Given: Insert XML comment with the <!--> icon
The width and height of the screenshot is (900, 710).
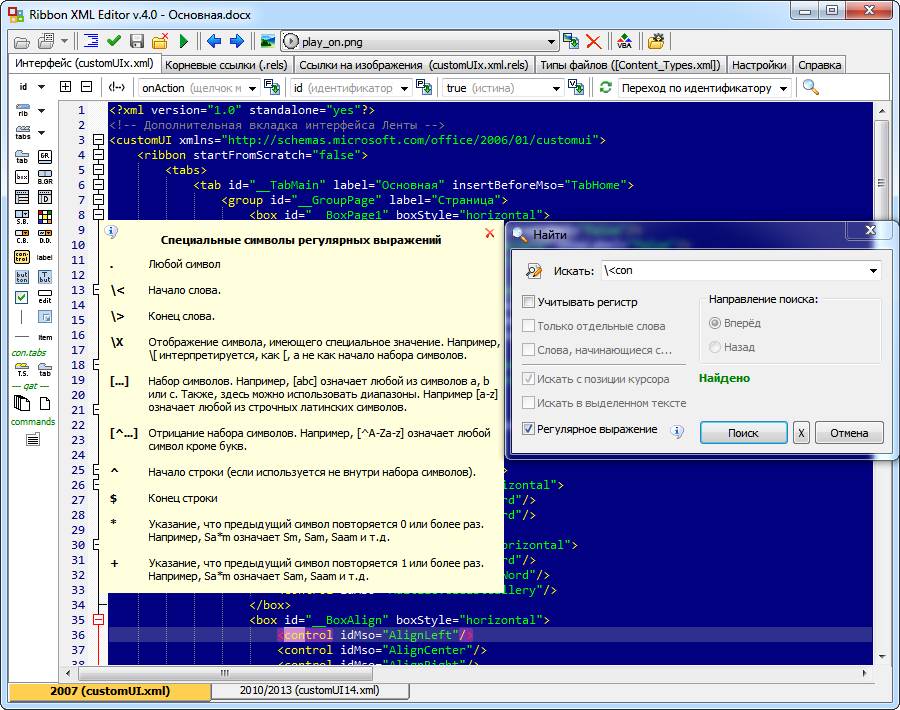Looking at the screenshot, I should (x=117, y=87).
